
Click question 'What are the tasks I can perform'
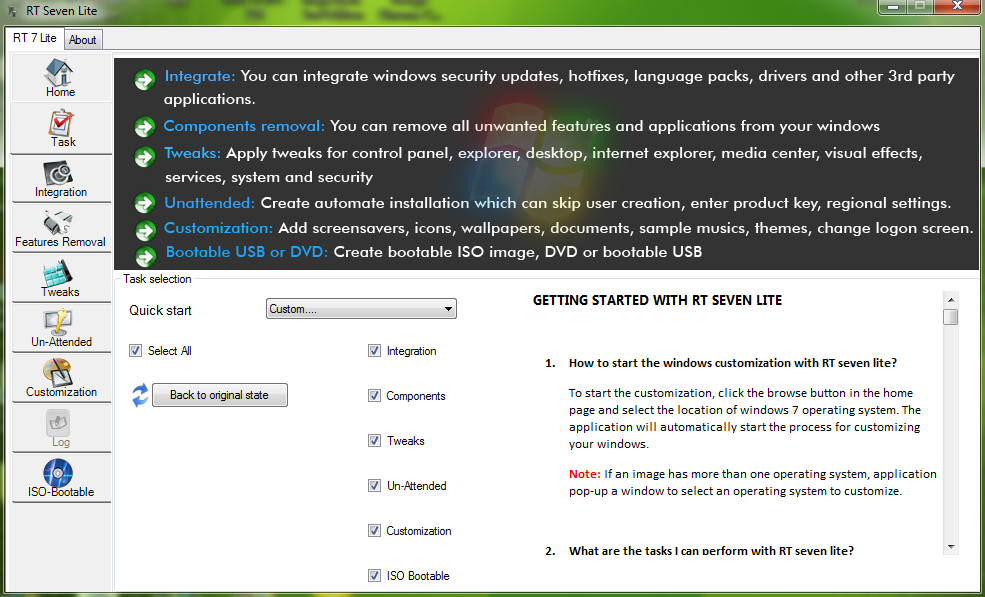pyautogui.click(x=711, y=550)
